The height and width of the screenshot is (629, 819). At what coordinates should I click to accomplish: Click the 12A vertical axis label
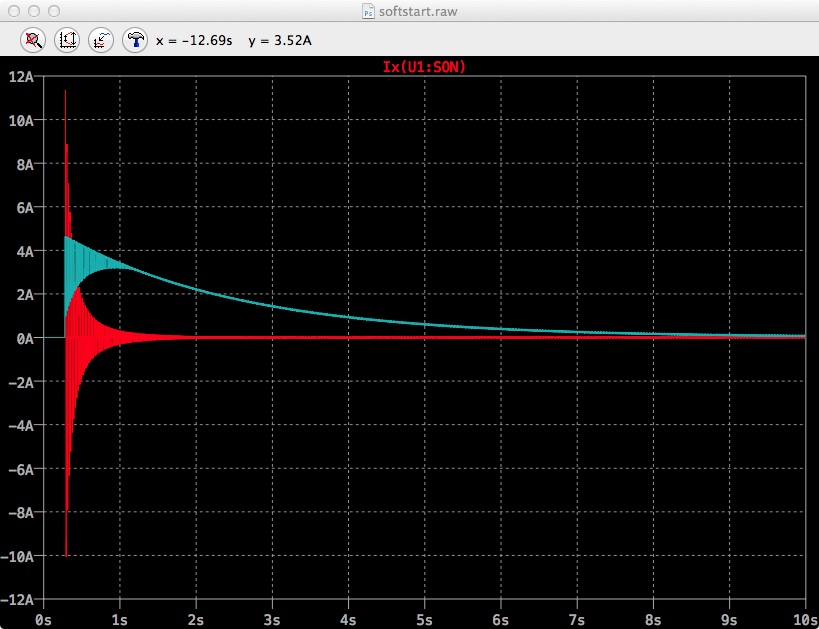[21, 77]
